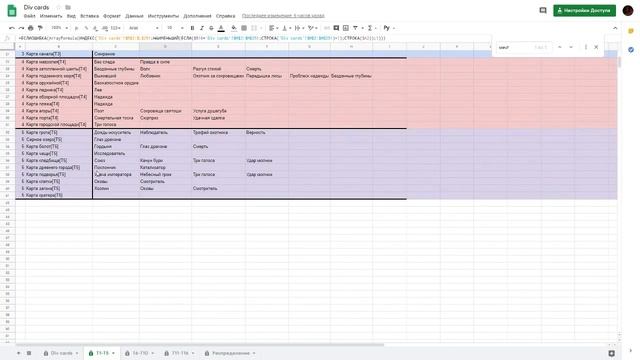Add a new sheet
Viewport: 640px width, 360px height.
point(18,353)
